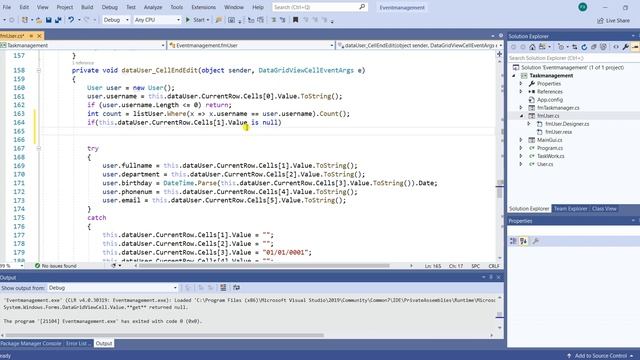Switch to Class View tab
The height and width of the screenshot is (360, 640).
[604, 209]
